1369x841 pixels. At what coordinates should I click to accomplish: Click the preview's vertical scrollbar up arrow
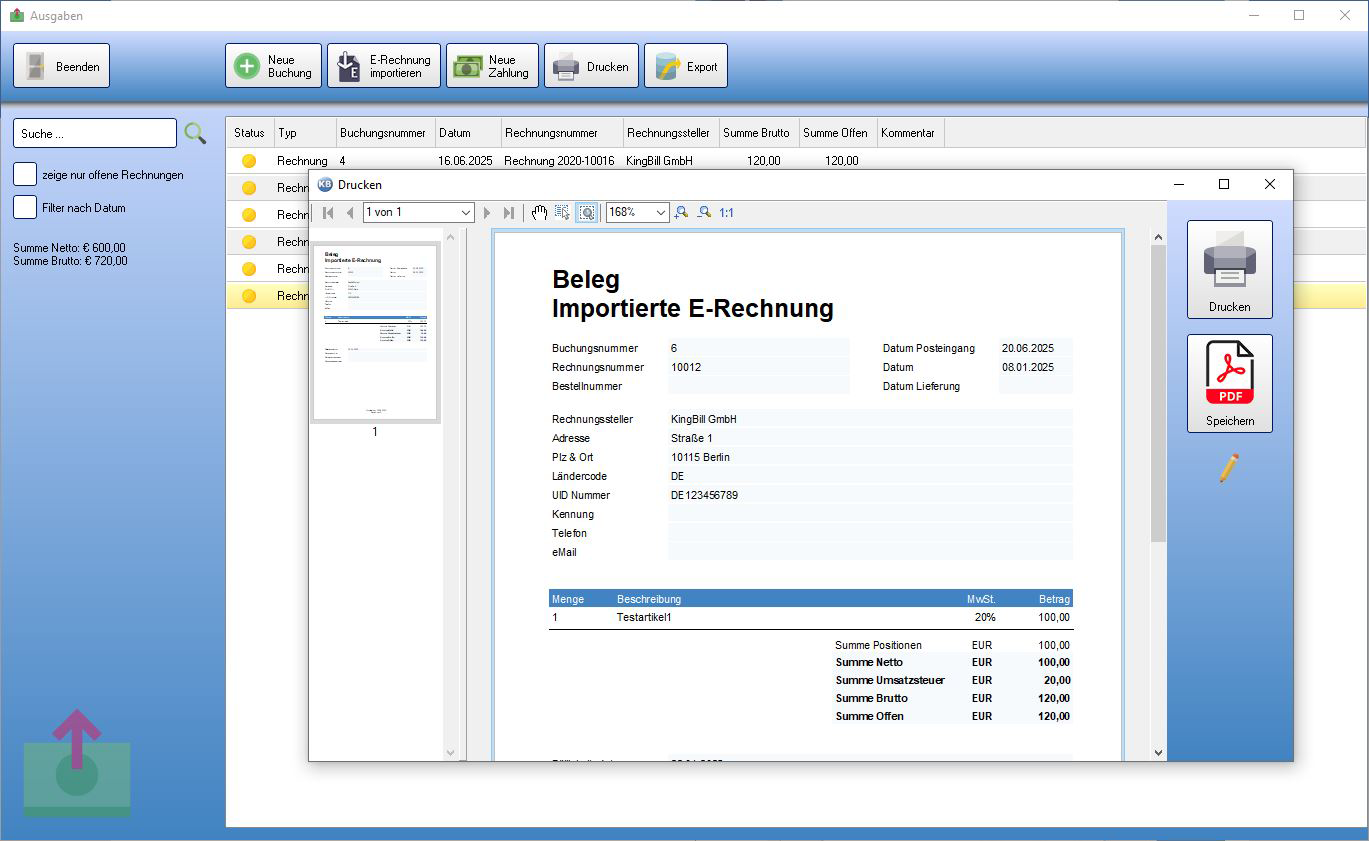[x=1158, y=238]
